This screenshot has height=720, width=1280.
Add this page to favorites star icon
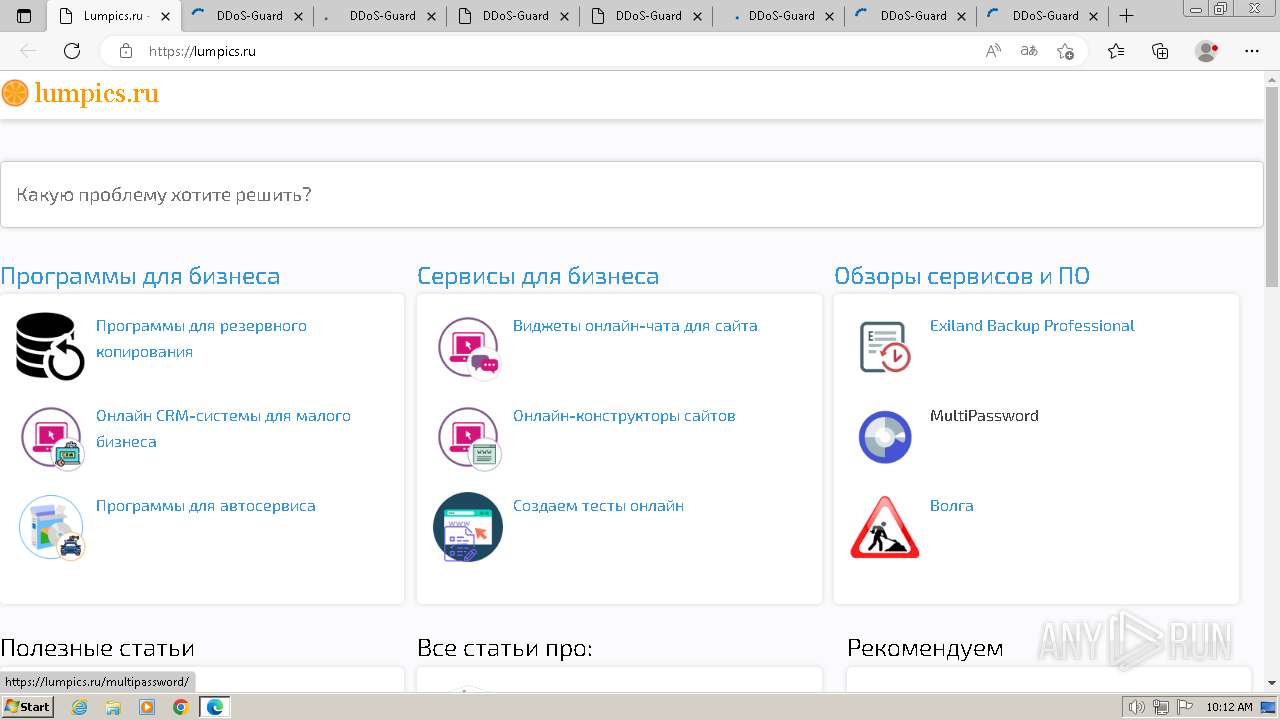click(1065, 51)
